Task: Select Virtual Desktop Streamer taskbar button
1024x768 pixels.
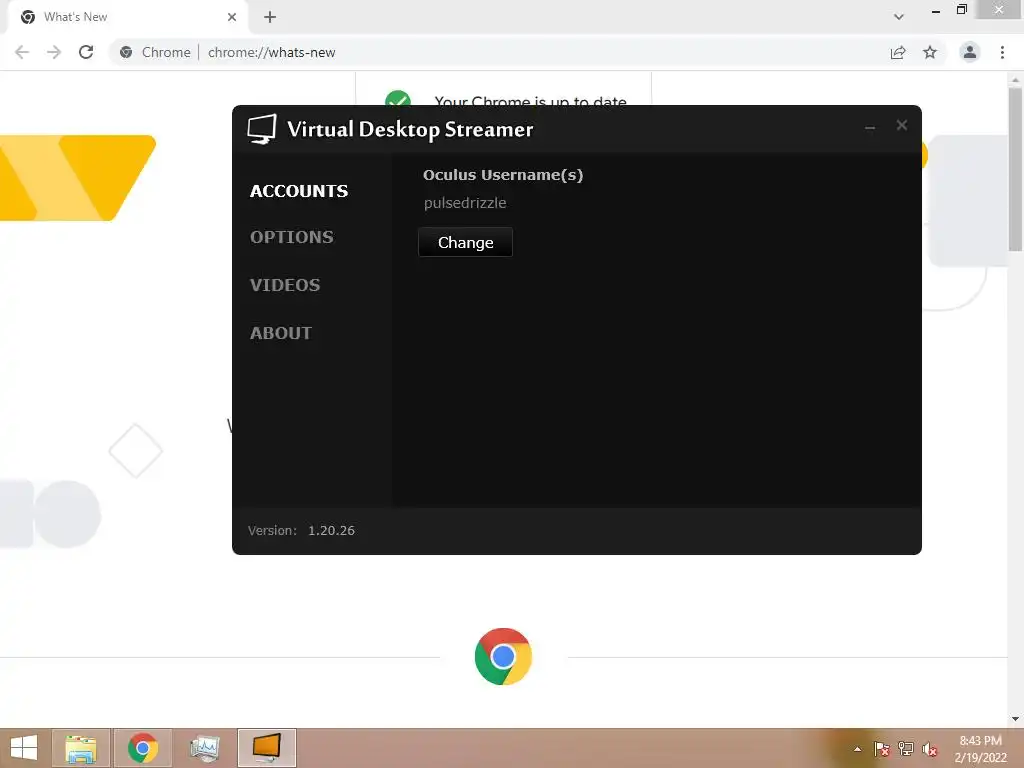Action: tap(267, 748)
